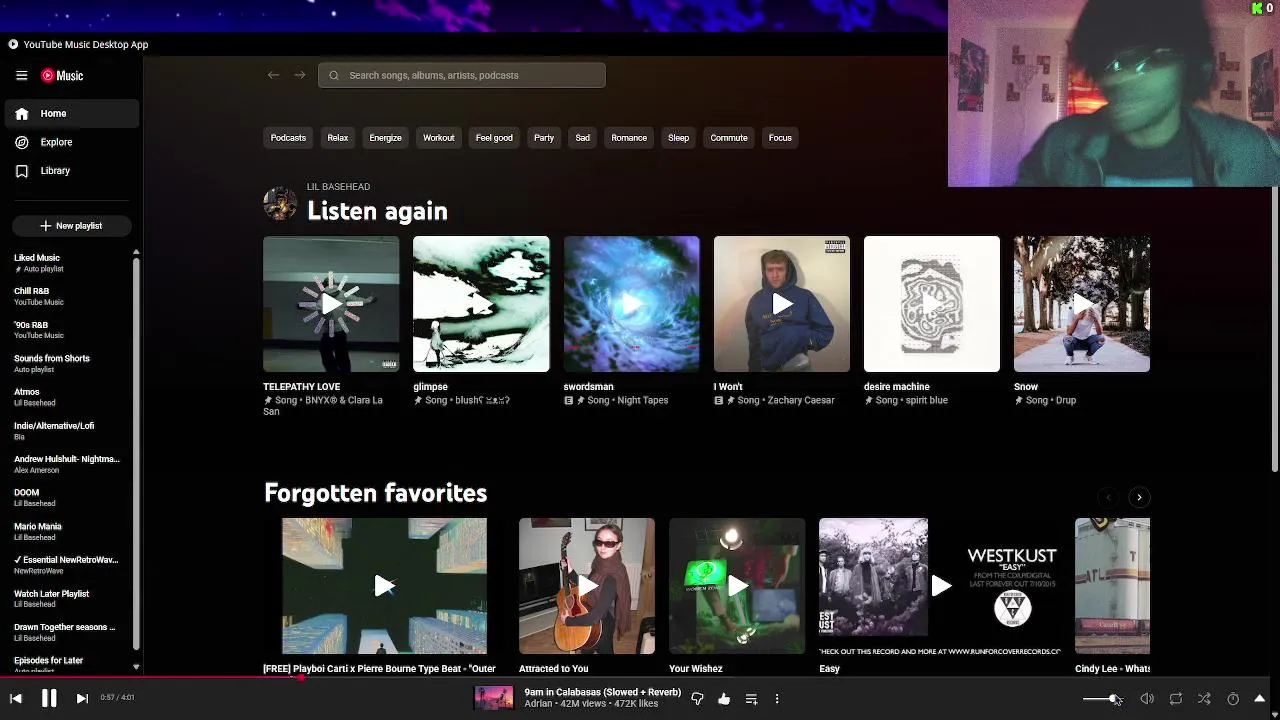1280x720 pixels.
Task: Select the Workout mood chip
Action: 438,138
